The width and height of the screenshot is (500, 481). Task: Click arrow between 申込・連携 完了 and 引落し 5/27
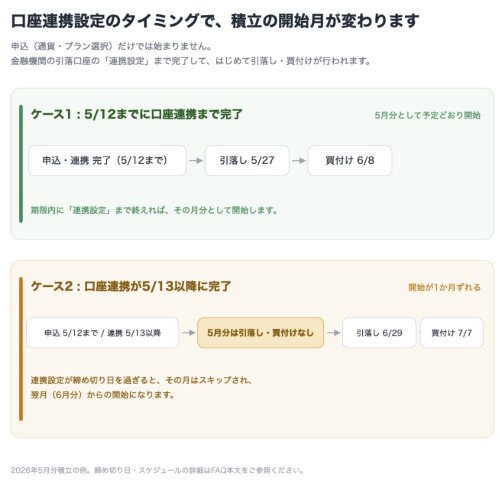[x=196, y=161]
